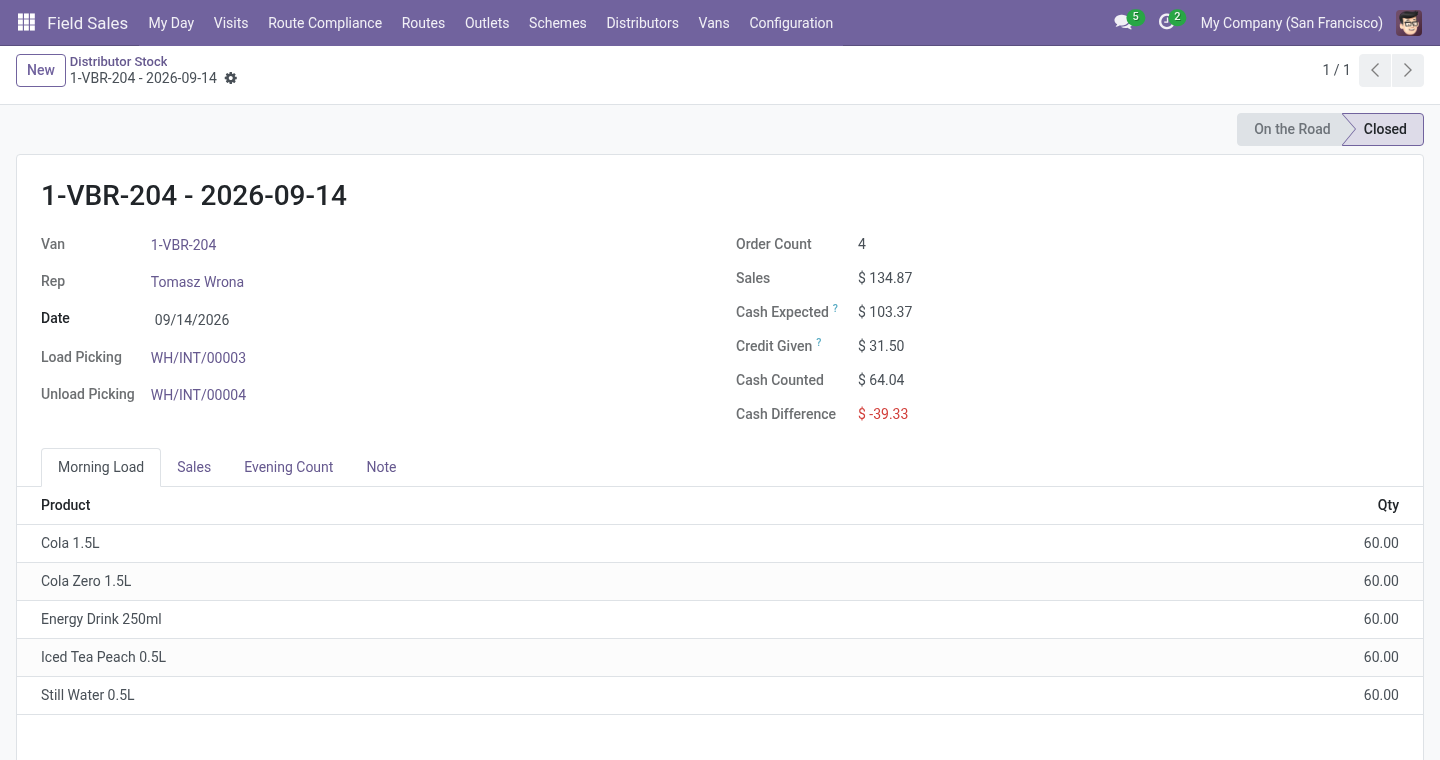The image size is (1440, 760).
Task: Select Iced Tea Peach 0.5L row
Action: 720,657
